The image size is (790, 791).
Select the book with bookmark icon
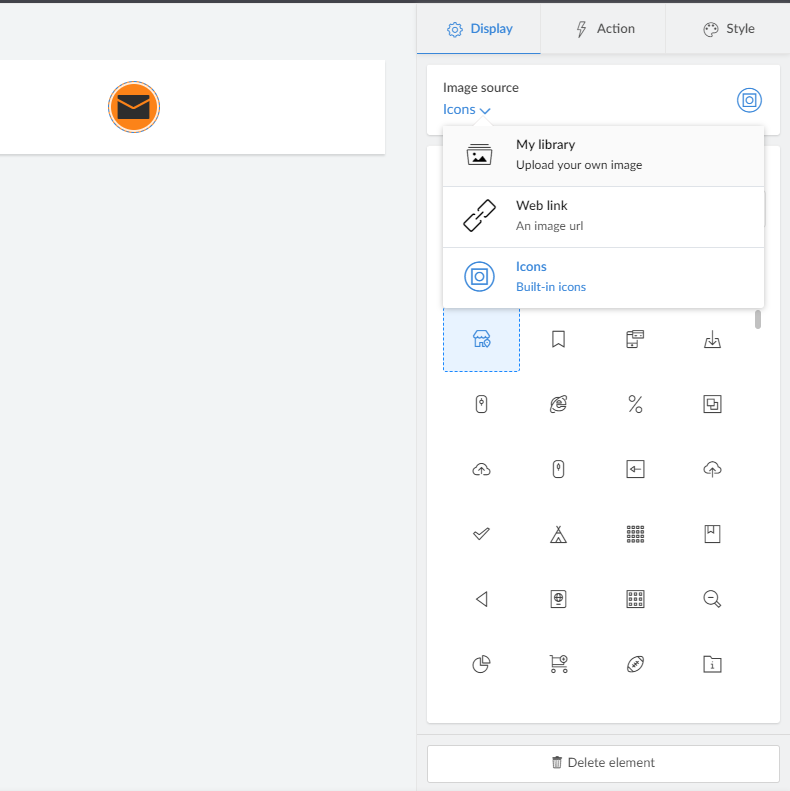tap(712, 534)
